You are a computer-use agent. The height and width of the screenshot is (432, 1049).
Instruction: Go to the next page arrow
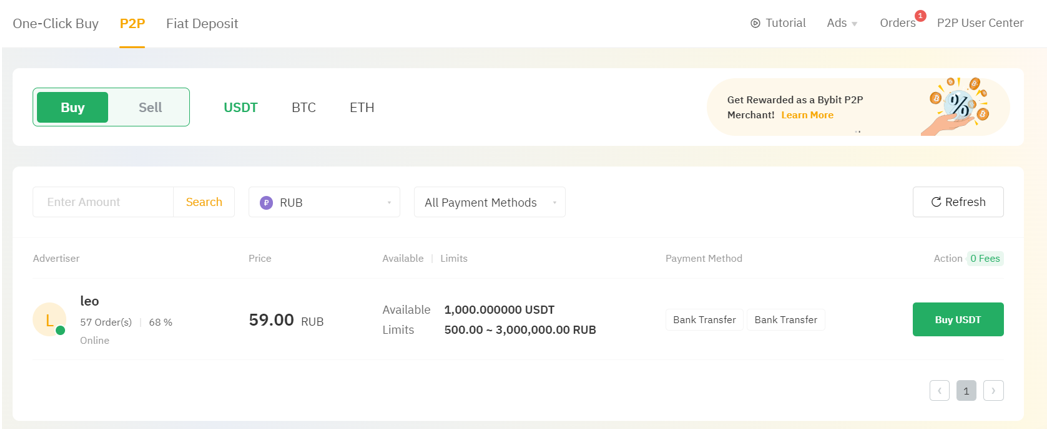pos(993,391)
